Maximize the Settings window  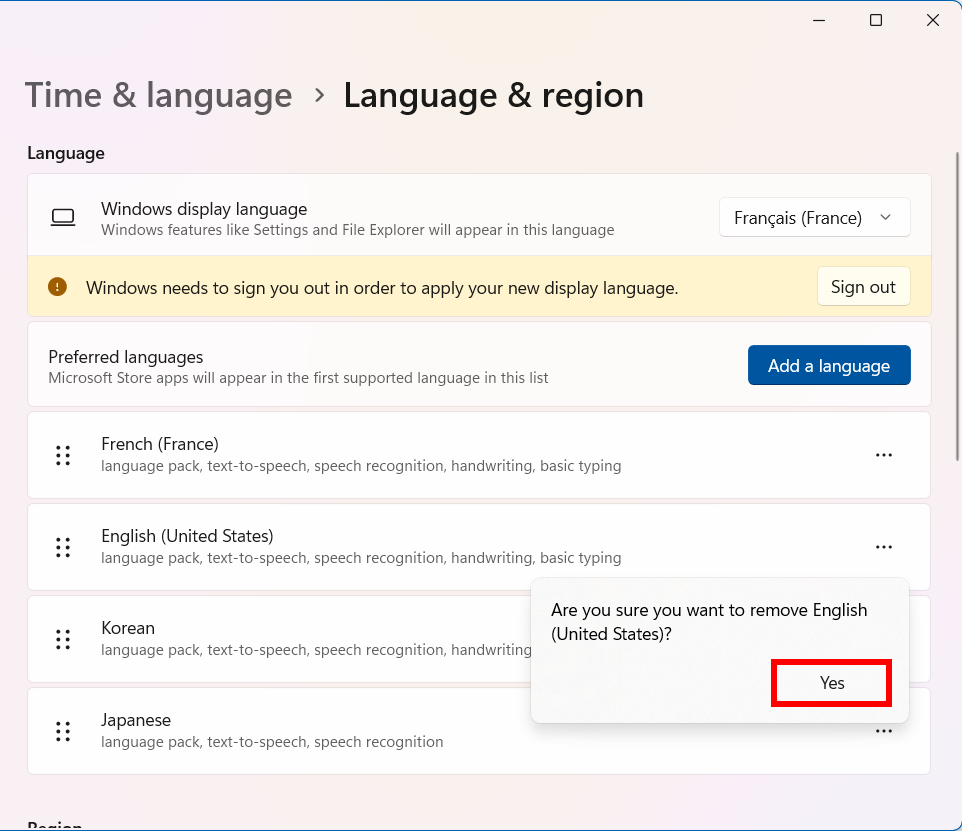876,20
